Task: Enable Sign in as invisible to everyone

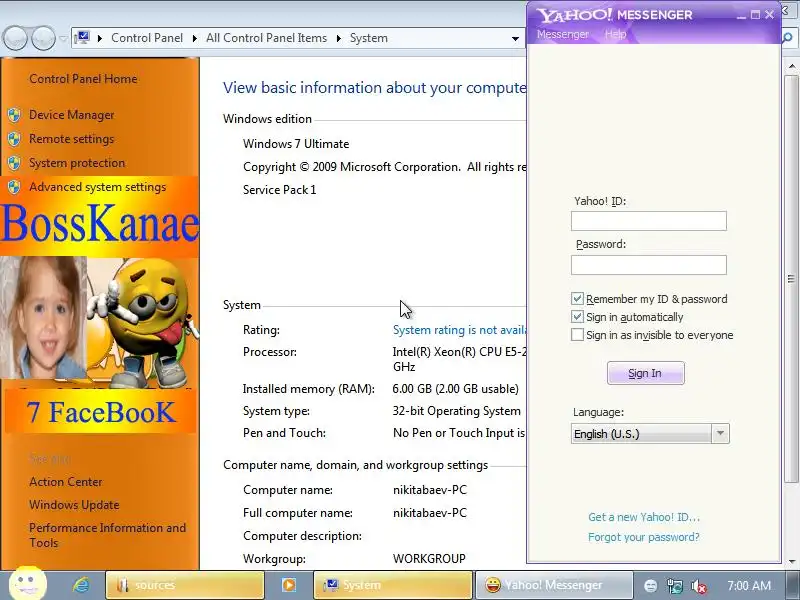Action: 577,335
